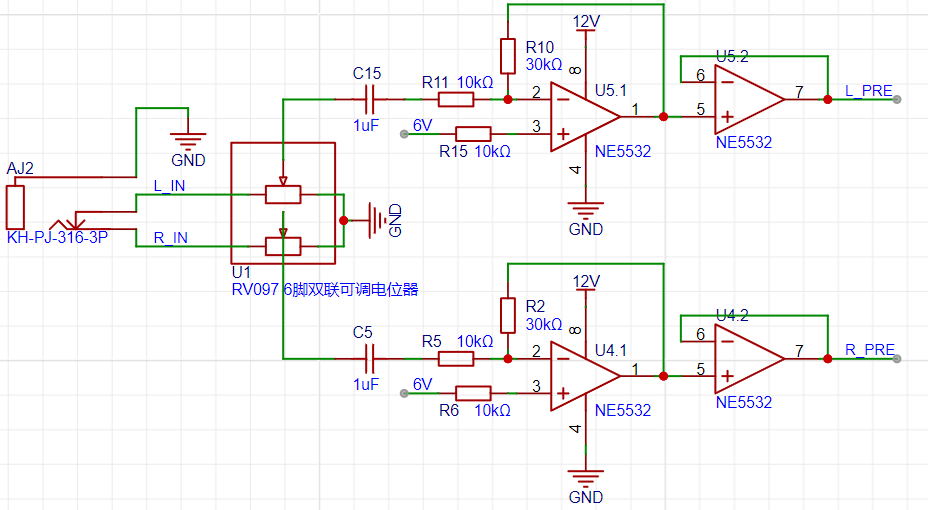Click the R10 30kΩ value text
Viewport: 928px width, 510px height.
[x=544, y=64]
